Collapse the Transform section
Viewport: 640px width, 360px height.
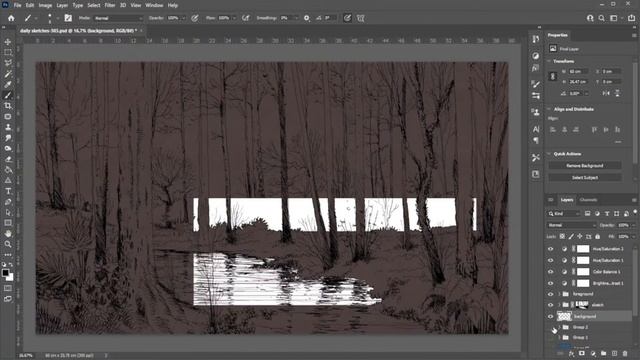tap(549, 61)
